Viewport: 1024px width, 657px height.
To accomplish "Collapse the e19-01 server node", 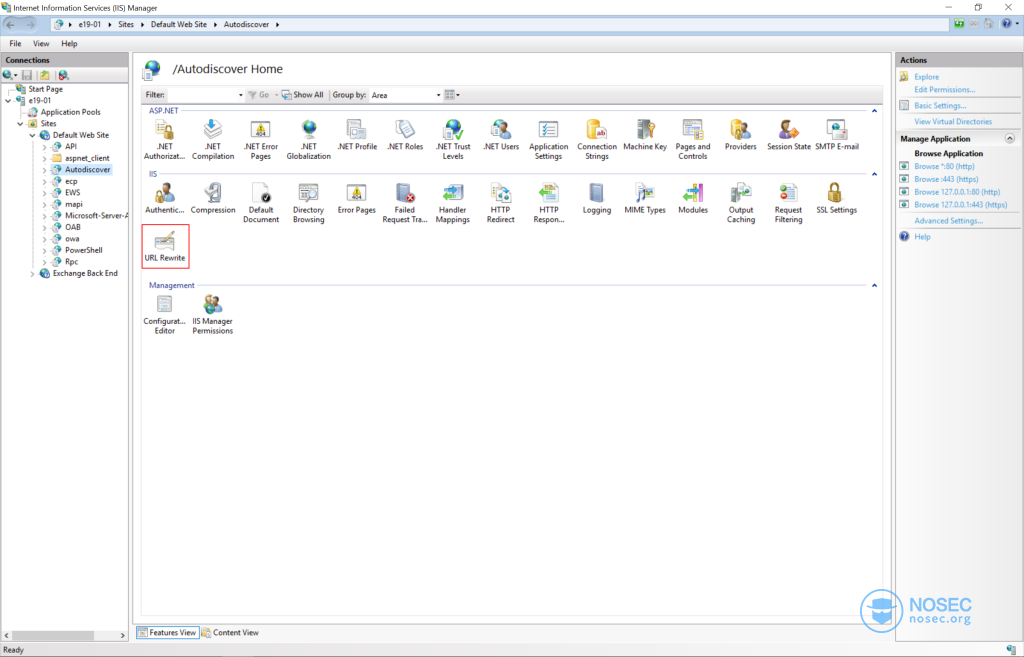I will click(x=8, y=101).
